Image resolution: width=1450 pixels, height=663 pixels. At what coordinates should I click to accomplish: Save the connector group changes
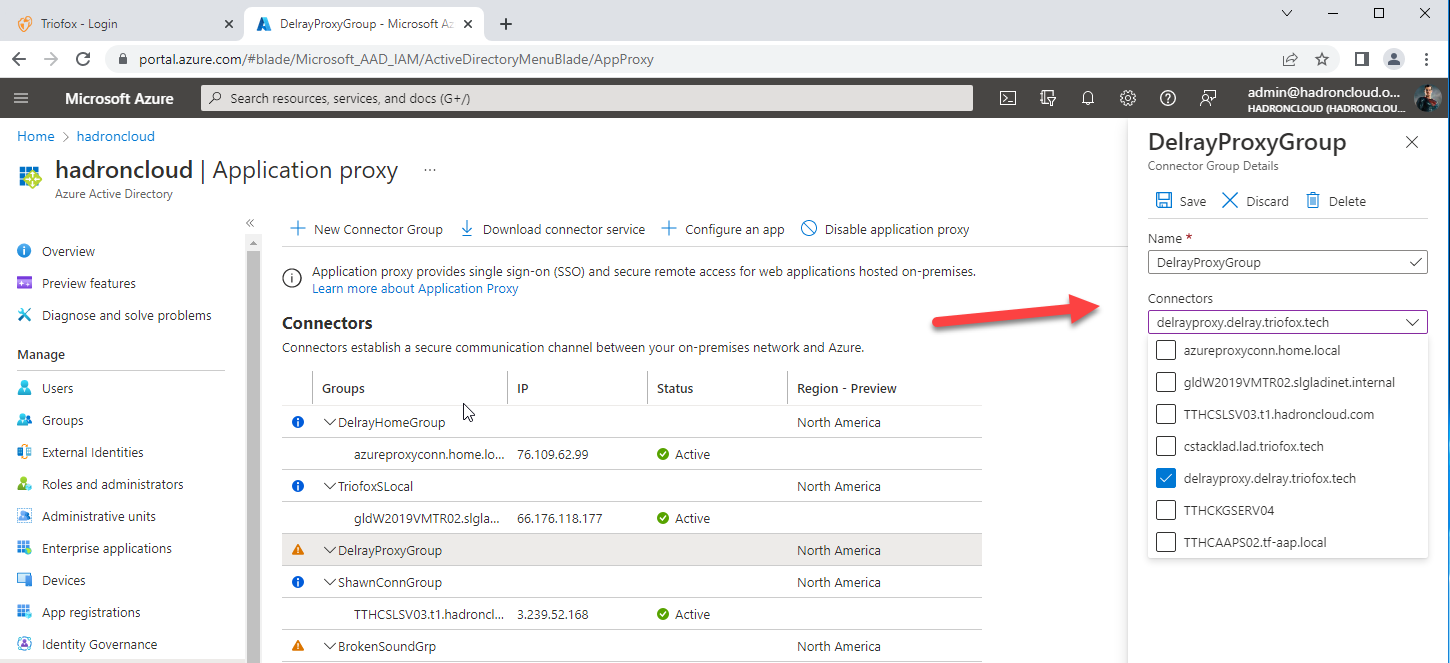tap(1181, 201)
